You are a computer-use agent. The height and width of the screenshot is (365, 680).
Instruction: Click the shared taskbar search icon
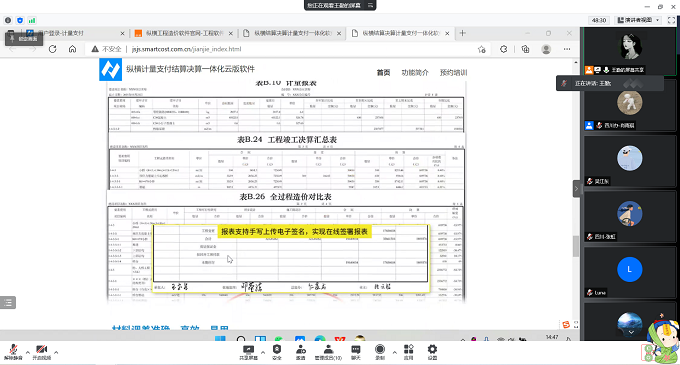241,338
